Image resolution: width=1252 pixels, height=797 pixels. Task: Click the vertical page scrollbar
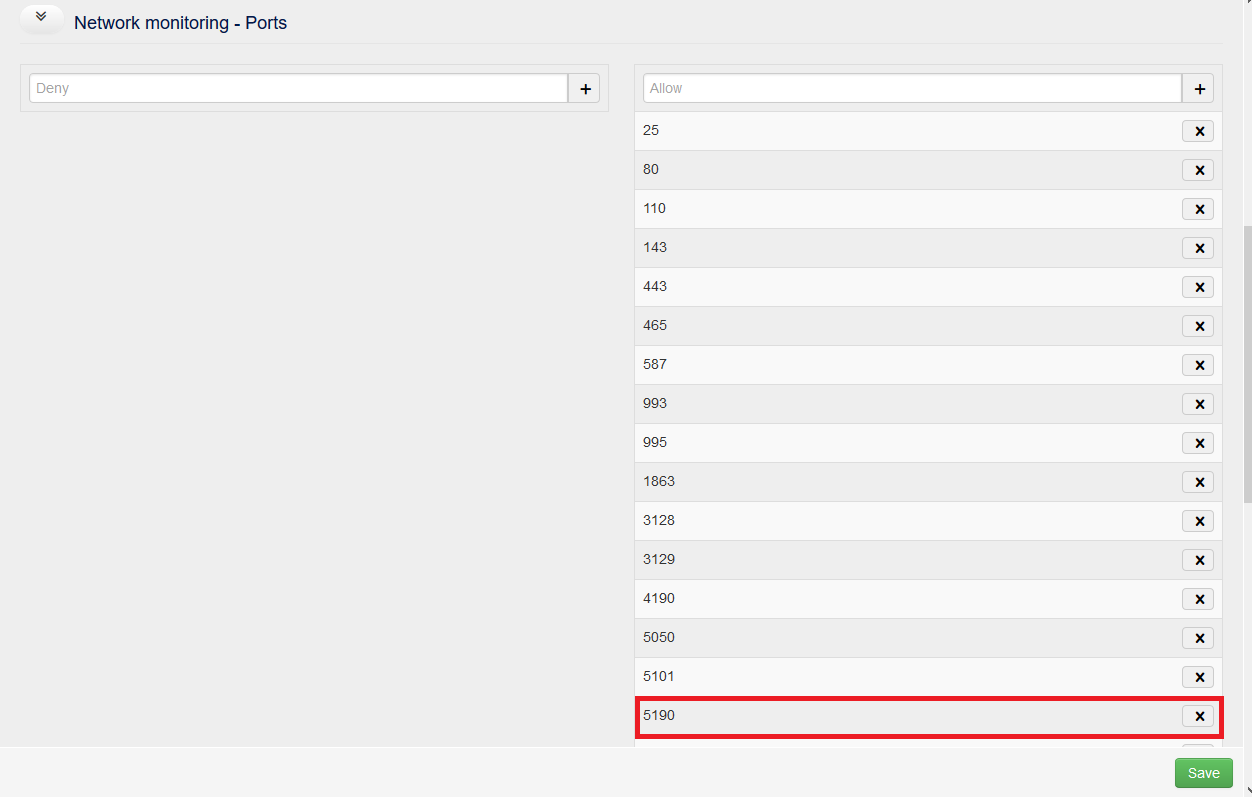1246,360
